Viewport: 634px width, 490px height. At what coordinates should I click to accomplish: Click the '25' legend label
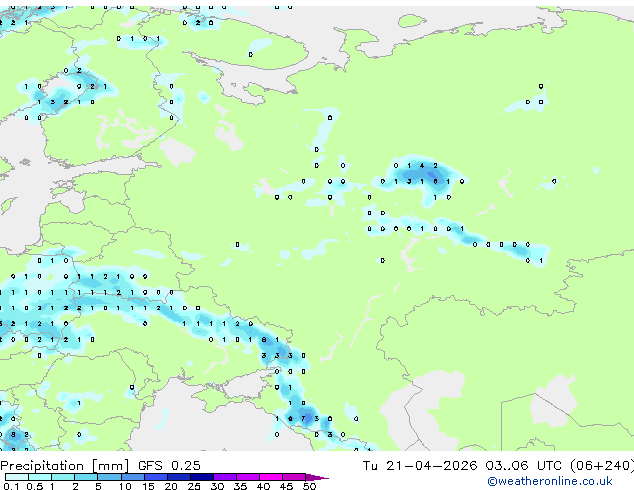point(194,486)
